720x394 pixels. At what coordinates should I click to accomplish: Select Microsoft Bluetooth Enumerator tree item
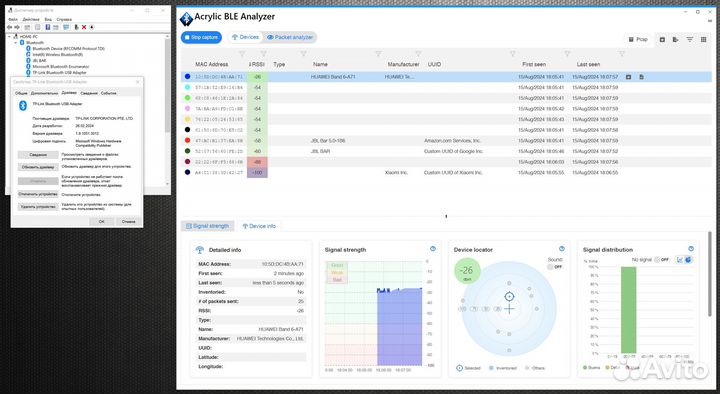click(x=61, y=67)
